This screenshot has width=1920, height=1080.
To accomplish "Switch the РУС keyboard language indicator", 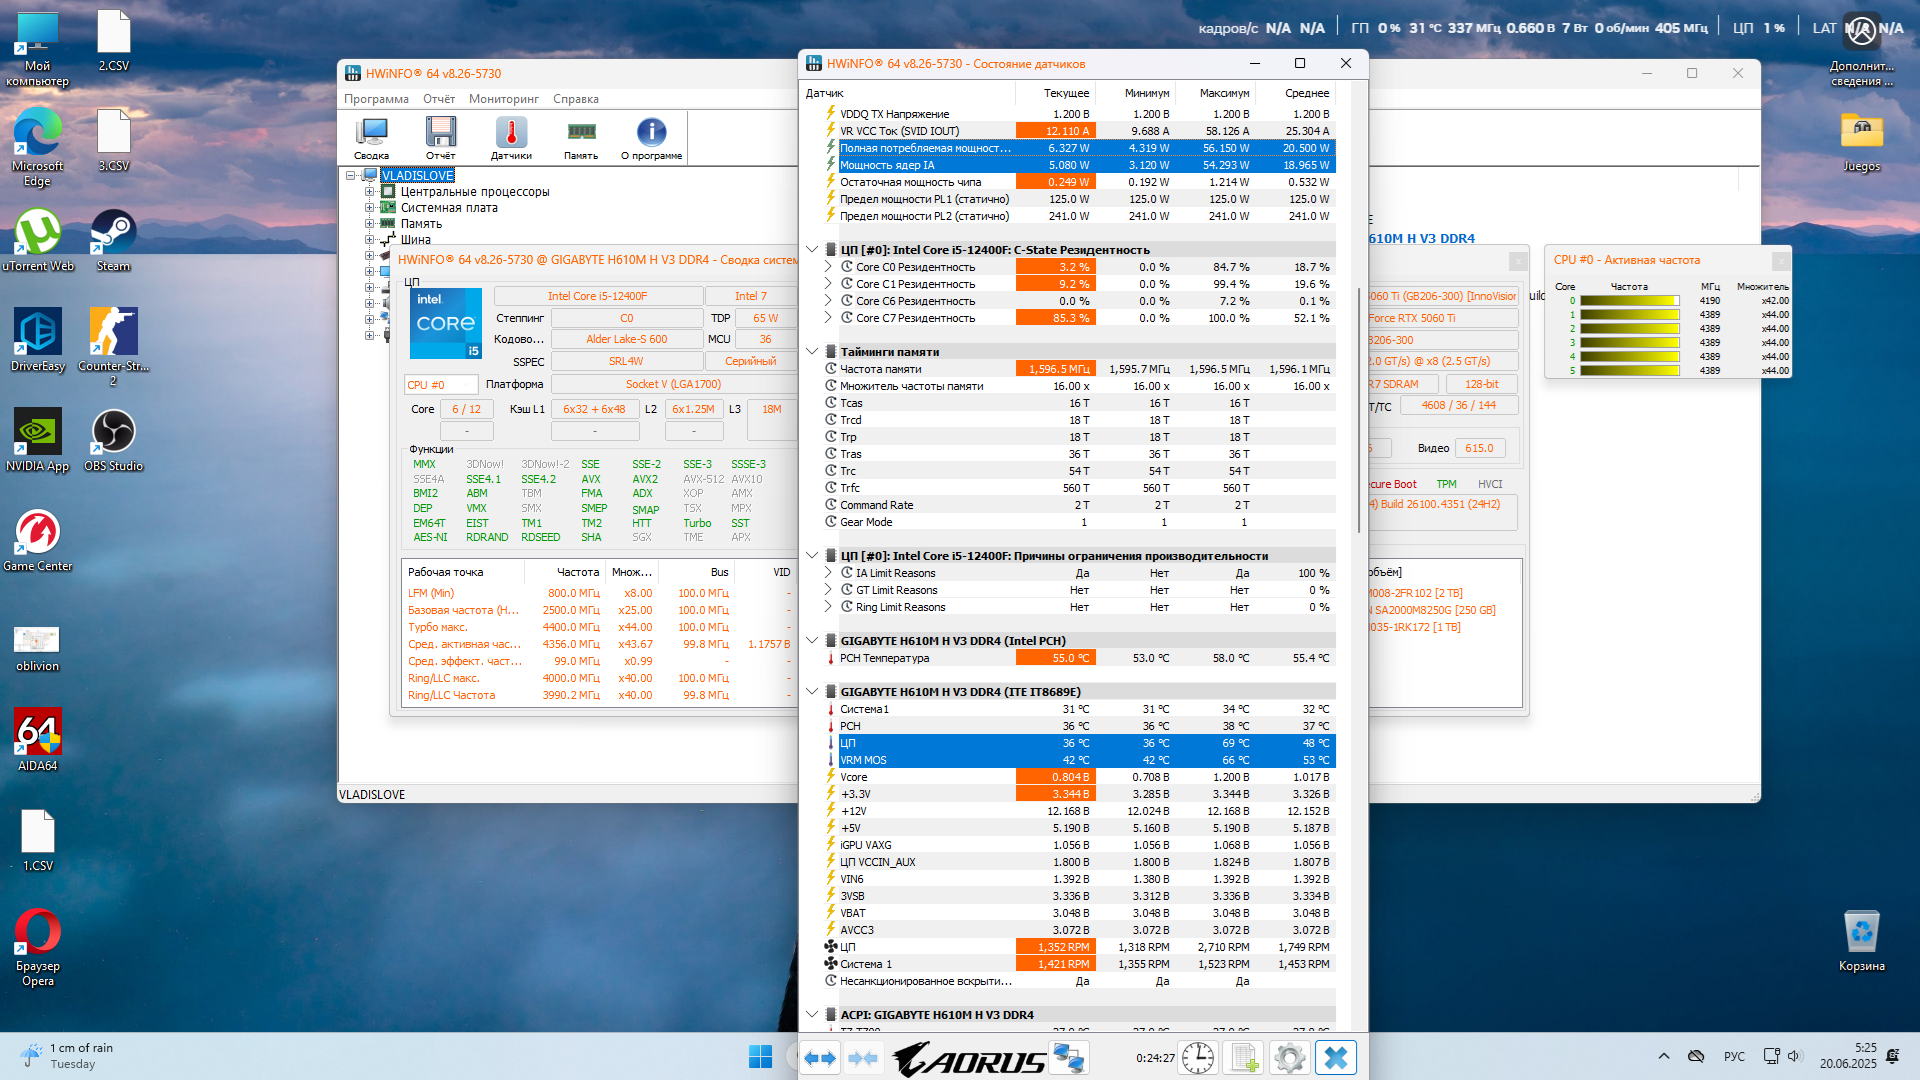I will click(1734, 1057).
